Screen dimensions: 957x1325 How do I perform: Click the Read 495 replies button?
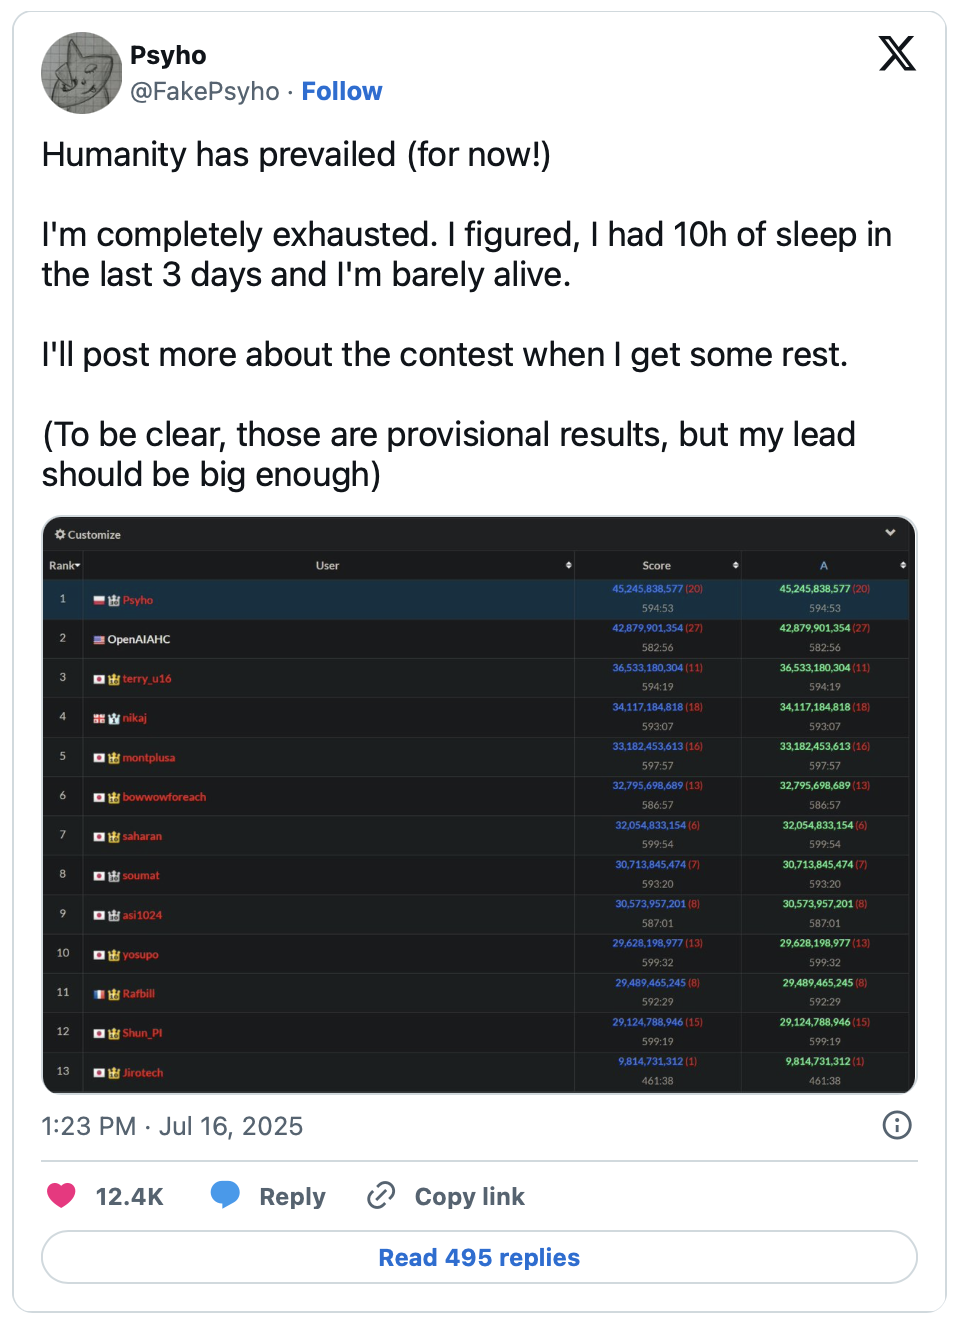pyautogui.click(x=479, y=1257)
